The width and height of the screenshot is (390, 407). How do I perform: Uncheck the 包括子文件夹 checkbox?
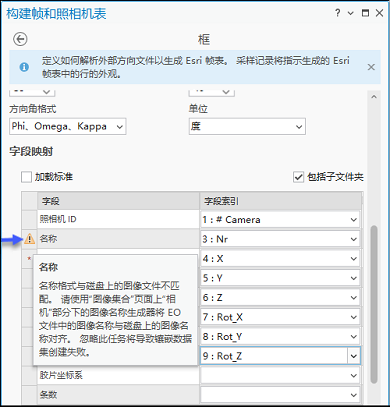click(298, 177)
